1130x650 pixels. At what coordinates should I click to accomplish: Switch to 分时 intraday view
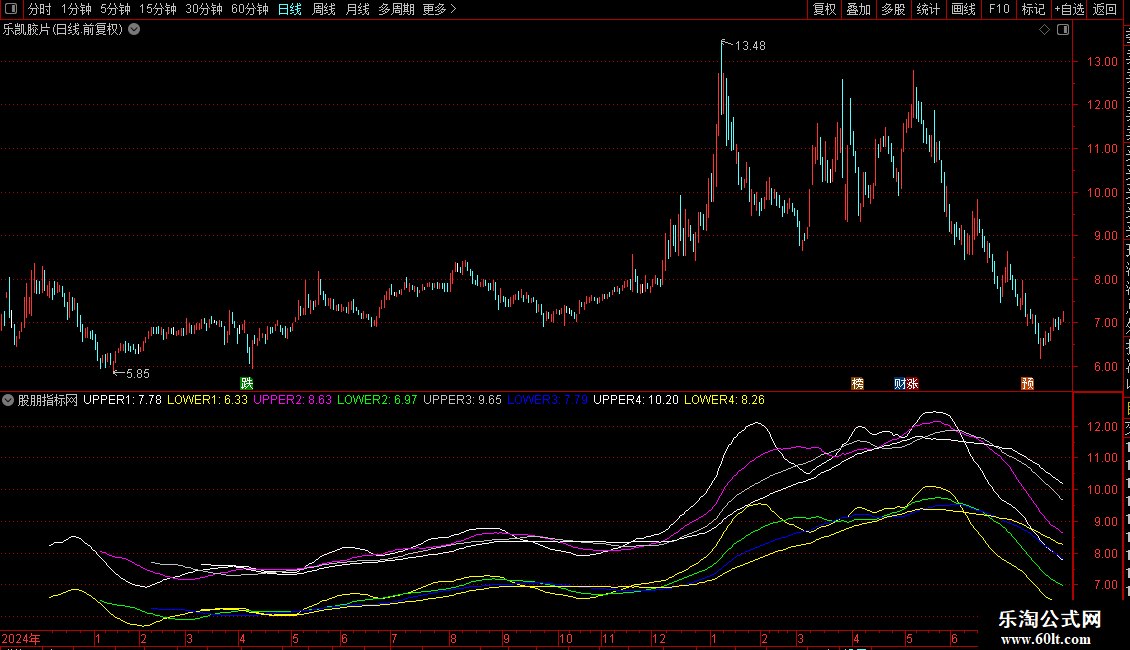tap(40, 9)
